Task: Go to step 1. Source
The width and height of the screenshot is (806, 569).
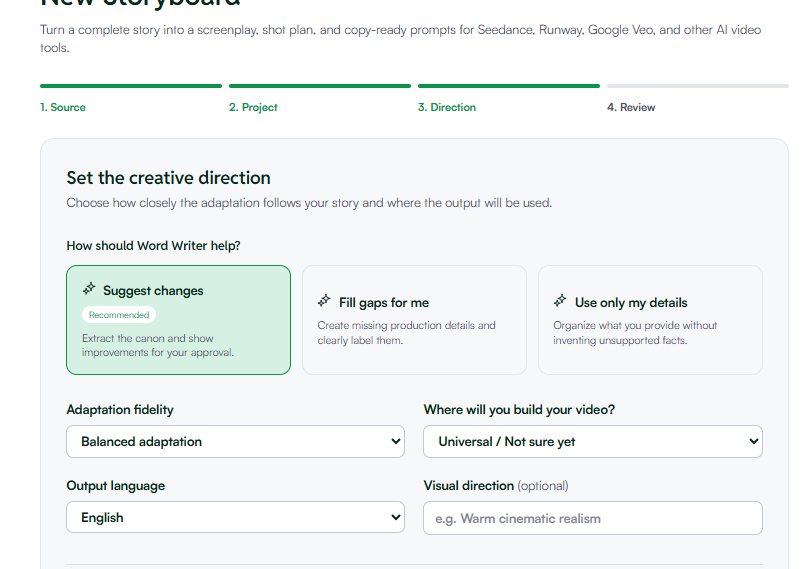Action: point(63,107)
